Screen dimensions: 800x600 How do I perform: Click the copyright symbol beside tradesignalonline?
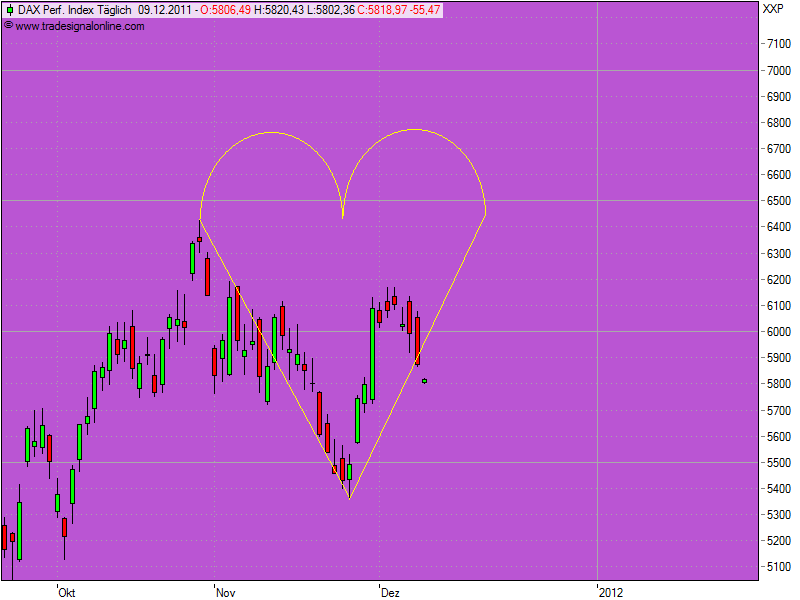tap(8, 26)
